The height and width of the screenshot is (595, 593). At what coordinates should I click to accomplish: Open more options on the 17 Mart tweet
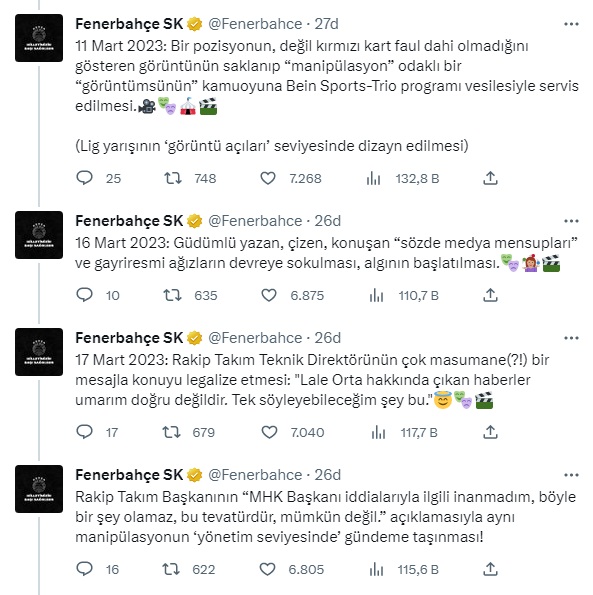[x=571, y=338]
